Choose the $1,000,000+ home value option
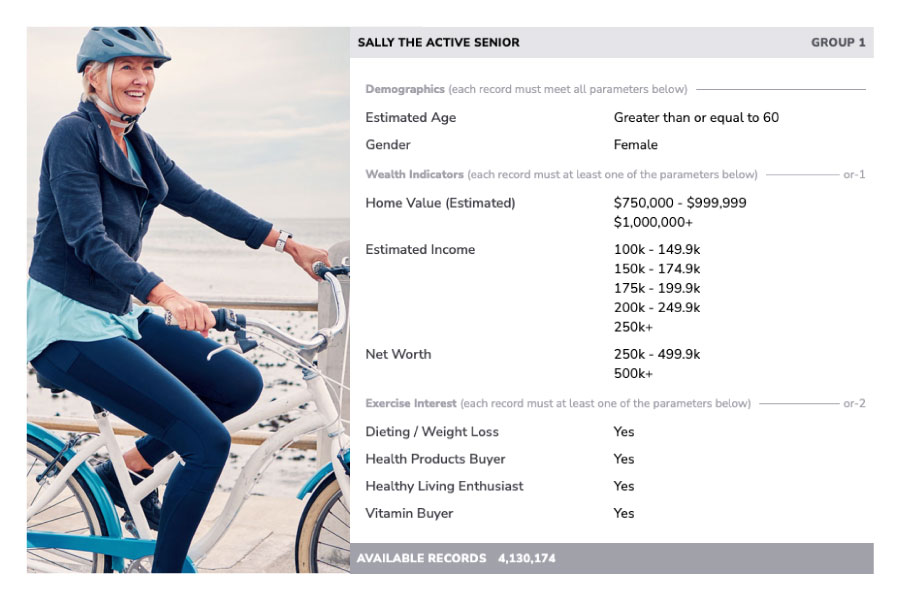The image size is (900, 600). [x=653, y=222]
